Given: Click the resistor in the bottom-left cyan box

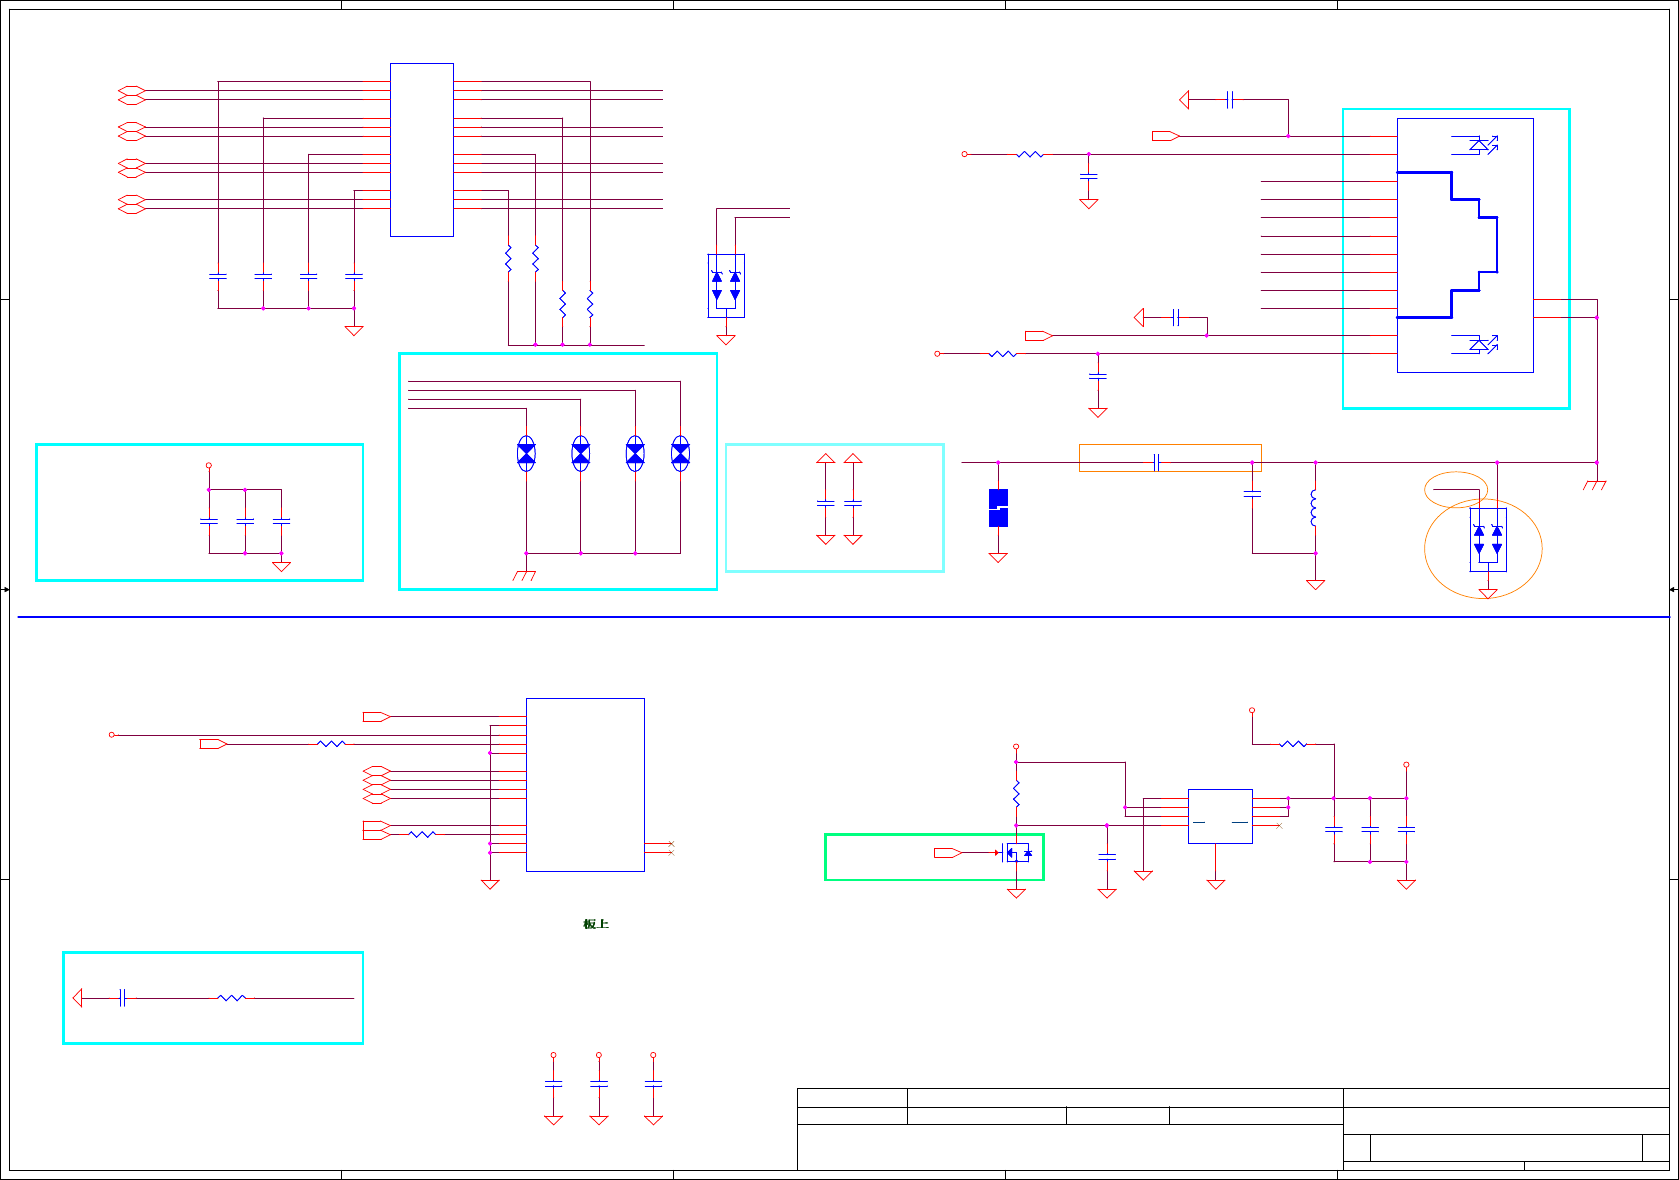Looking at the screenshot, I should coord(232,998).
